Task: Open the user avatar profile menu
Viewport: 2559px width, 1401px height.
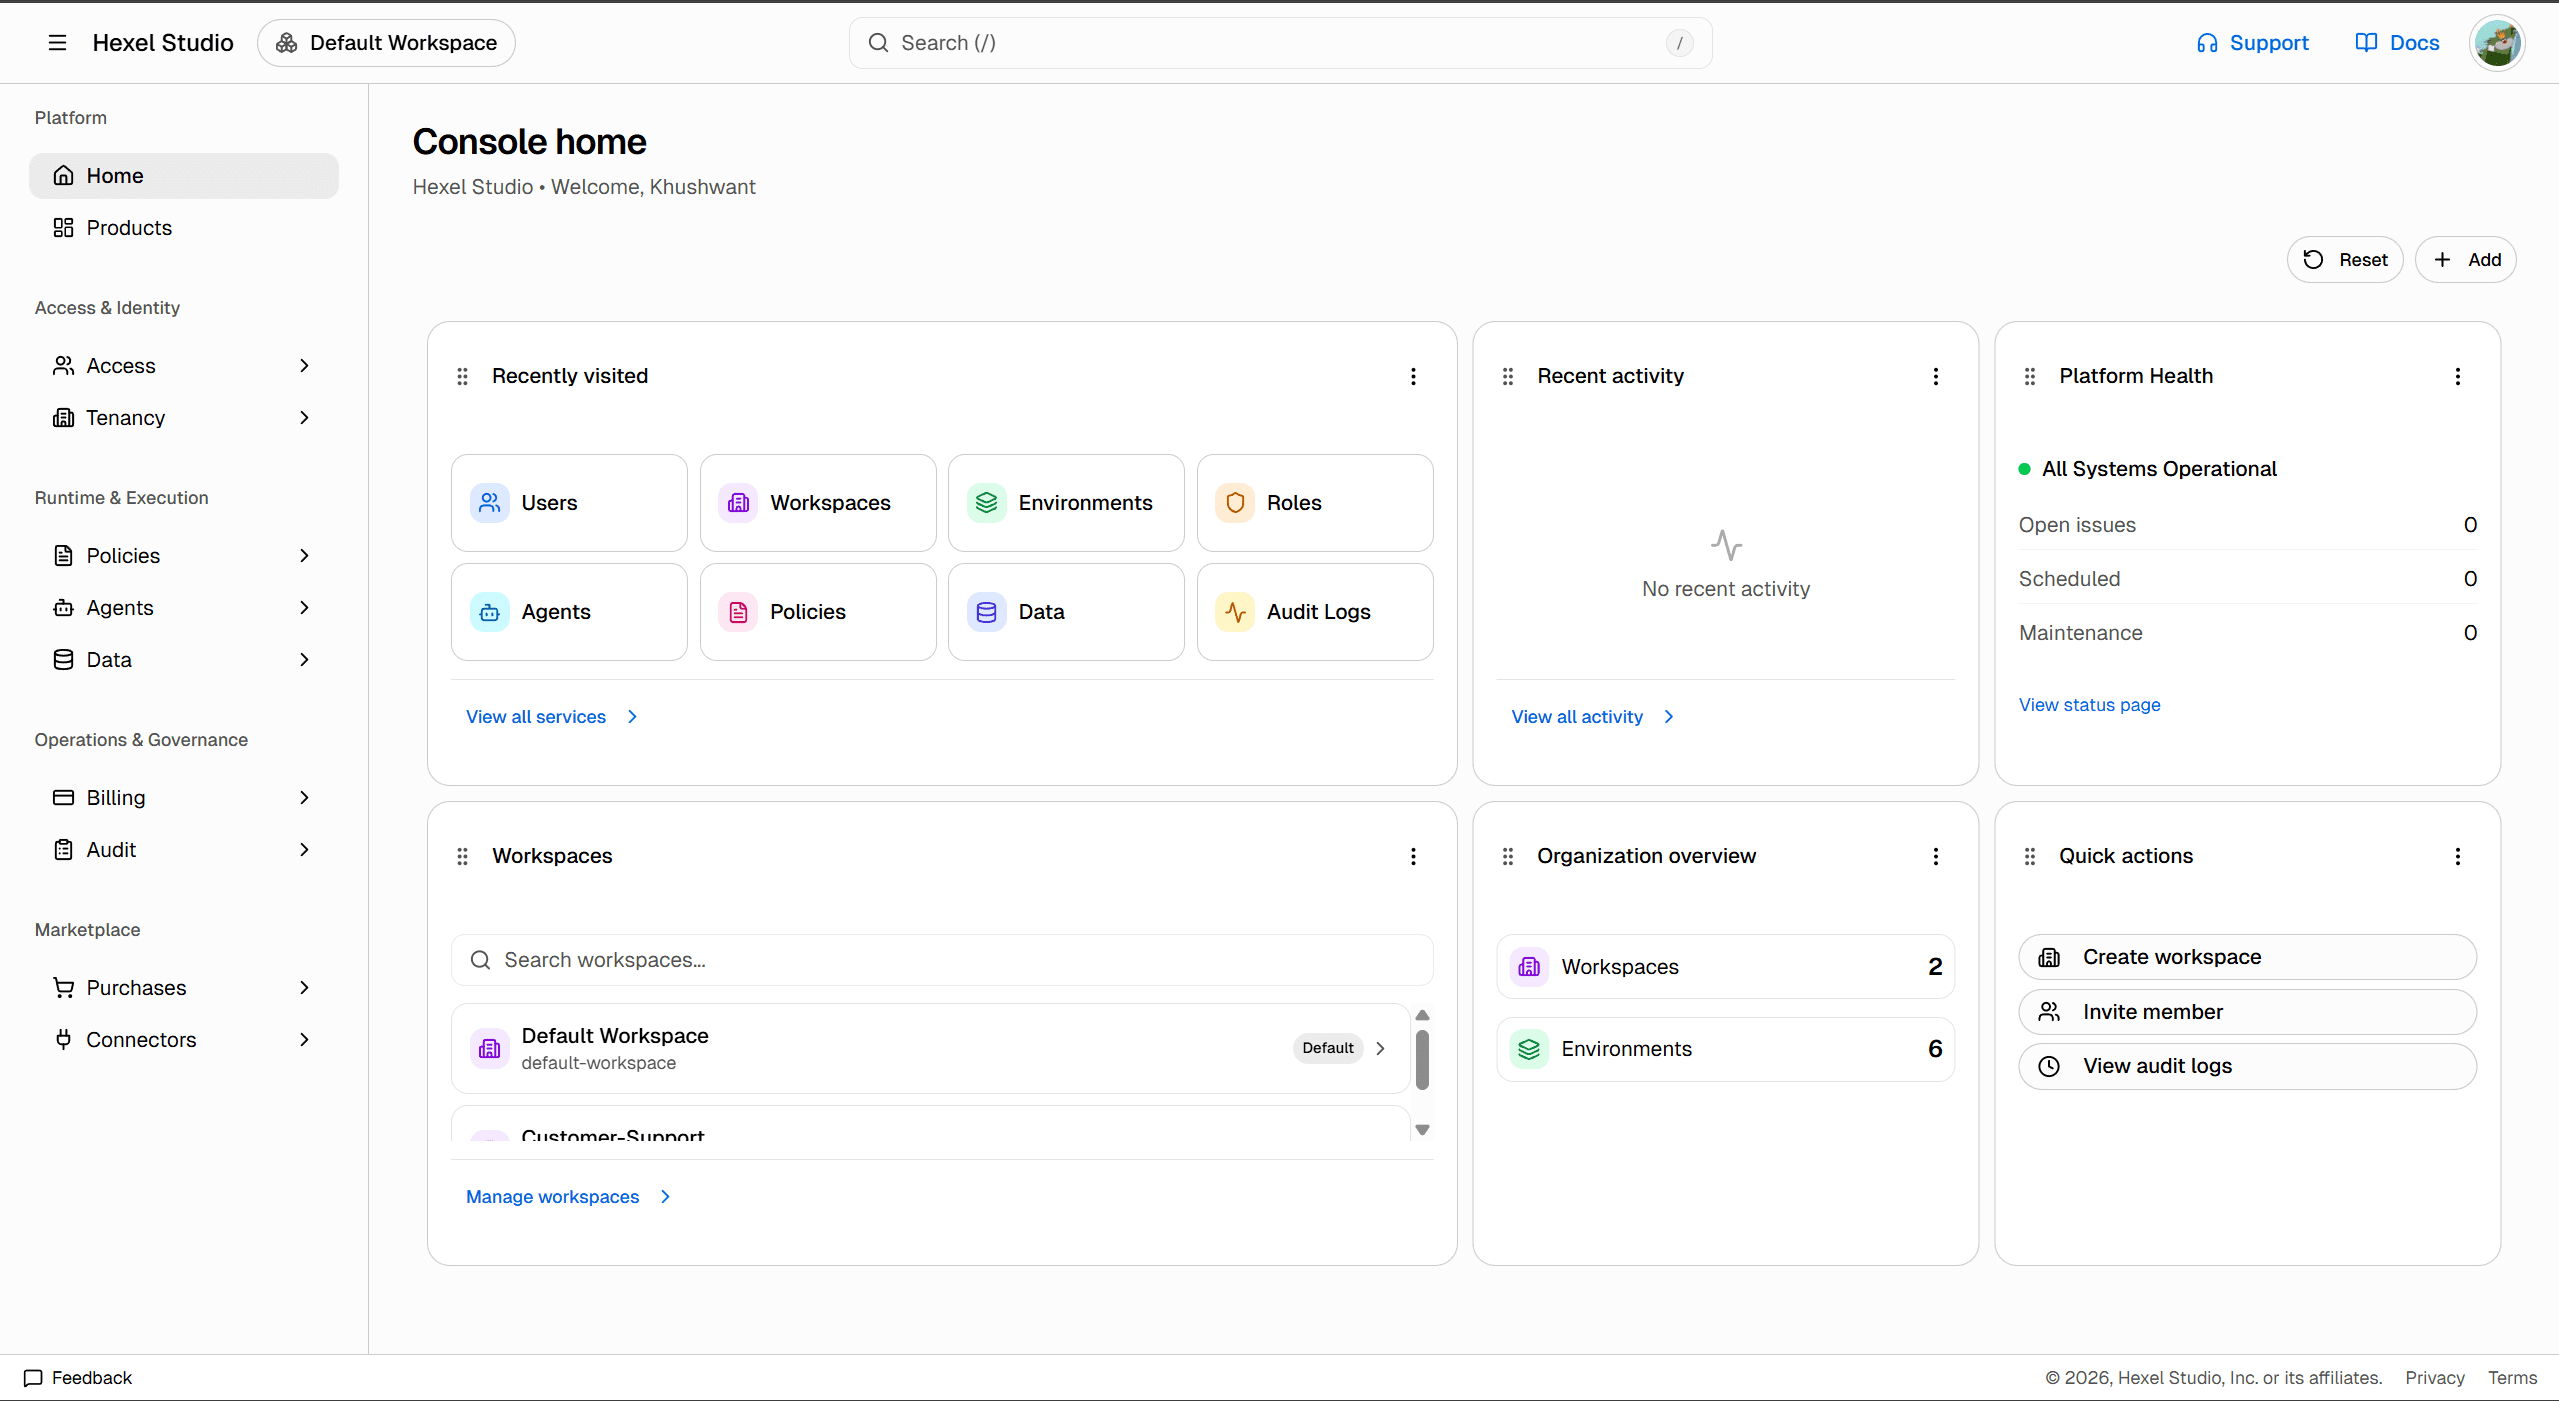Action: 2496,43
